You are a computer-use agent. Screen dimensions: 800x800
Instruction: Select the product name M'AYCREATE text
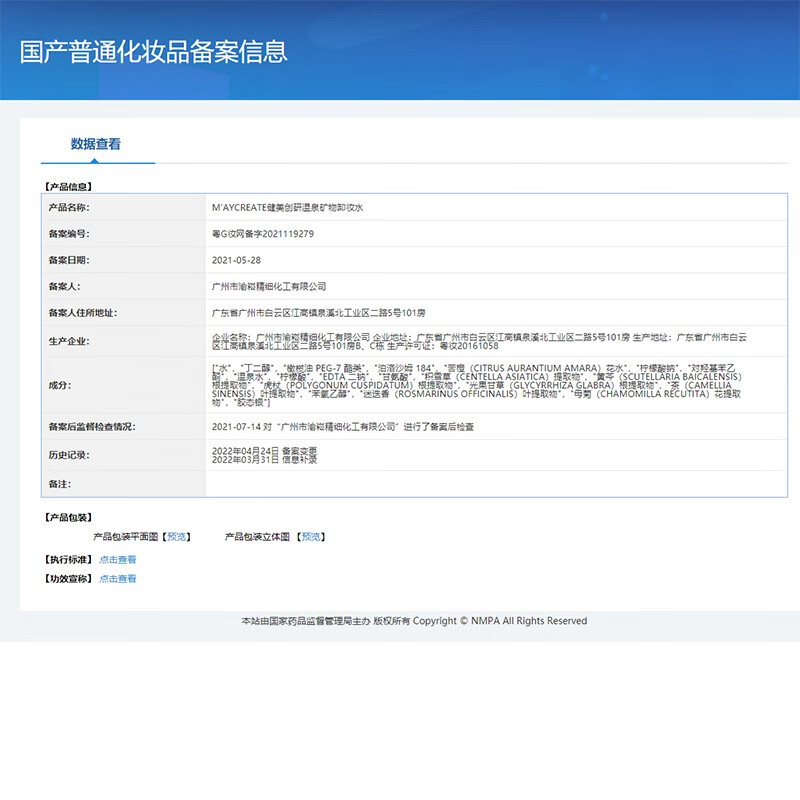pyautogui.click(x=287, y=208)
